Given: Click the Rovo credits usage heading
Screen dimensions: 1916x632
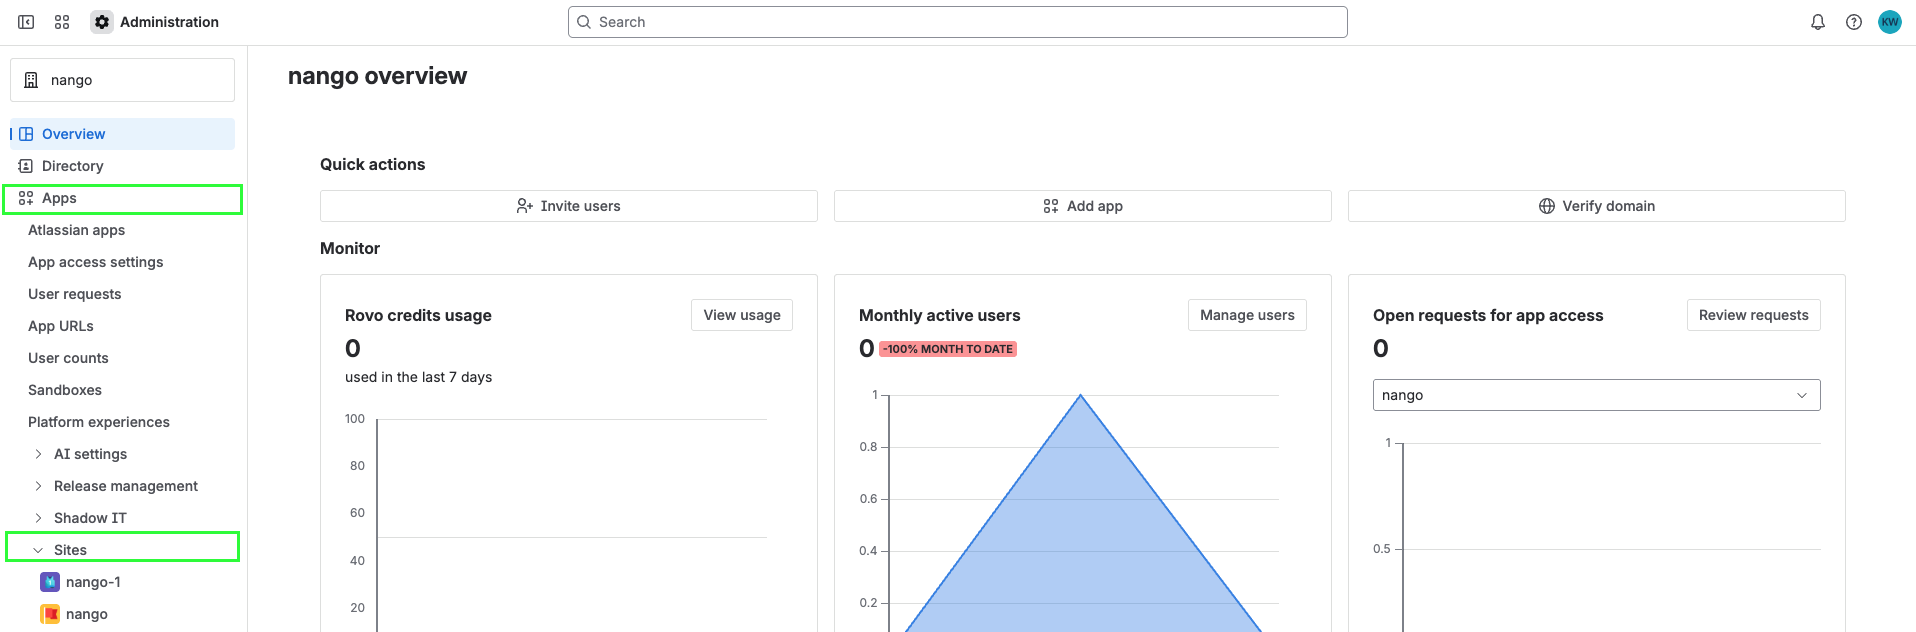Looking at the screenshot, I should [418, 315].
